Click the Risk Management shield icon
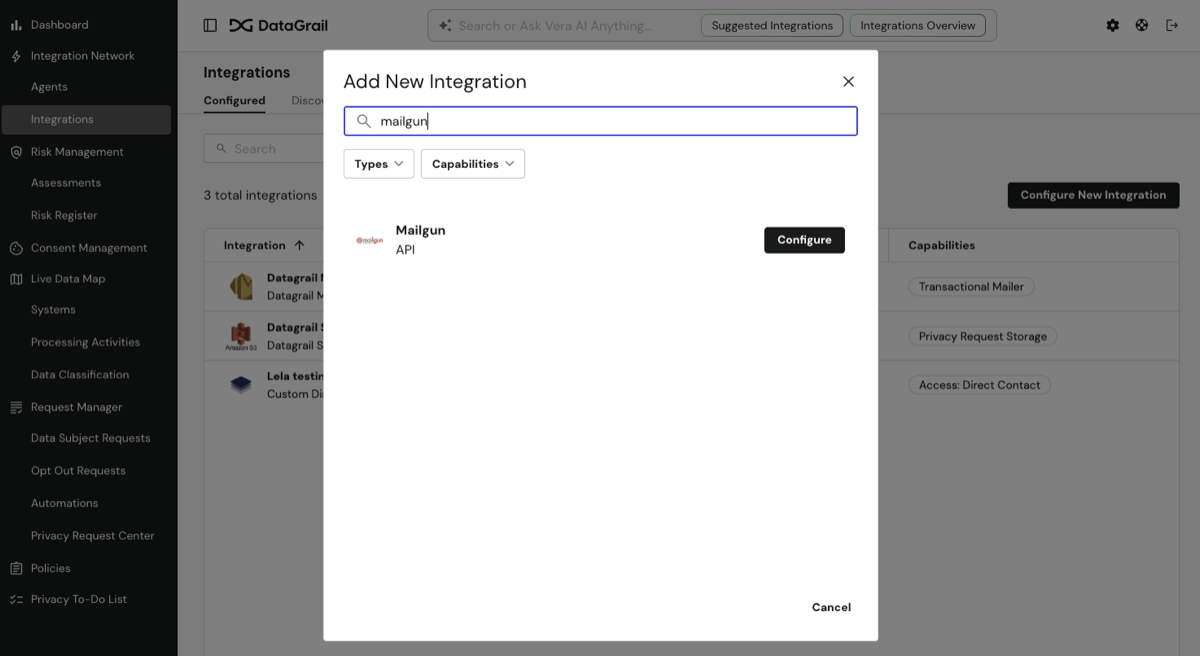 coord(16,152)
